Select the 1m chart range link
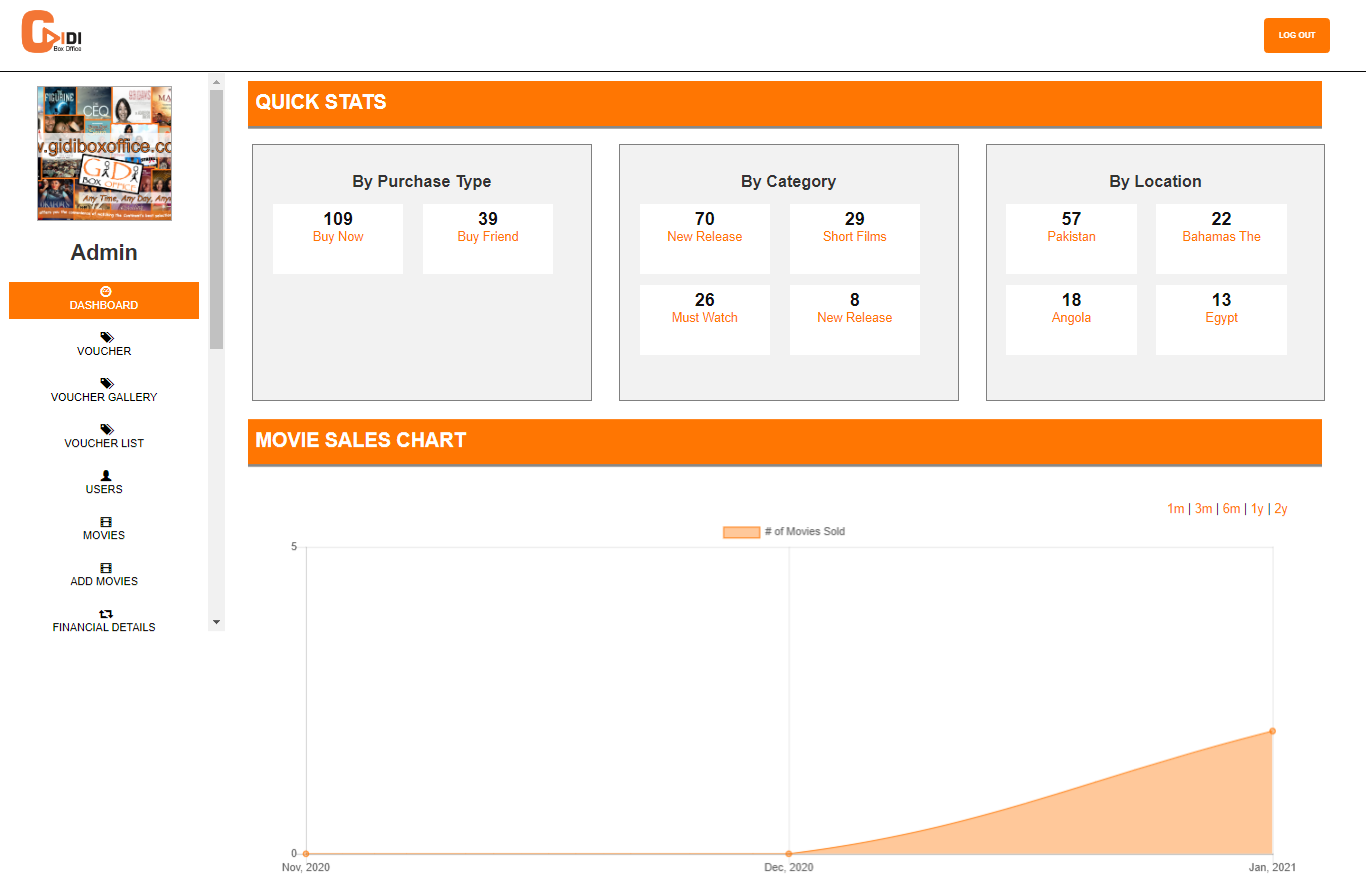Image resolution: width=1366 pixels, height=895 pixels. pos(1175,509)
